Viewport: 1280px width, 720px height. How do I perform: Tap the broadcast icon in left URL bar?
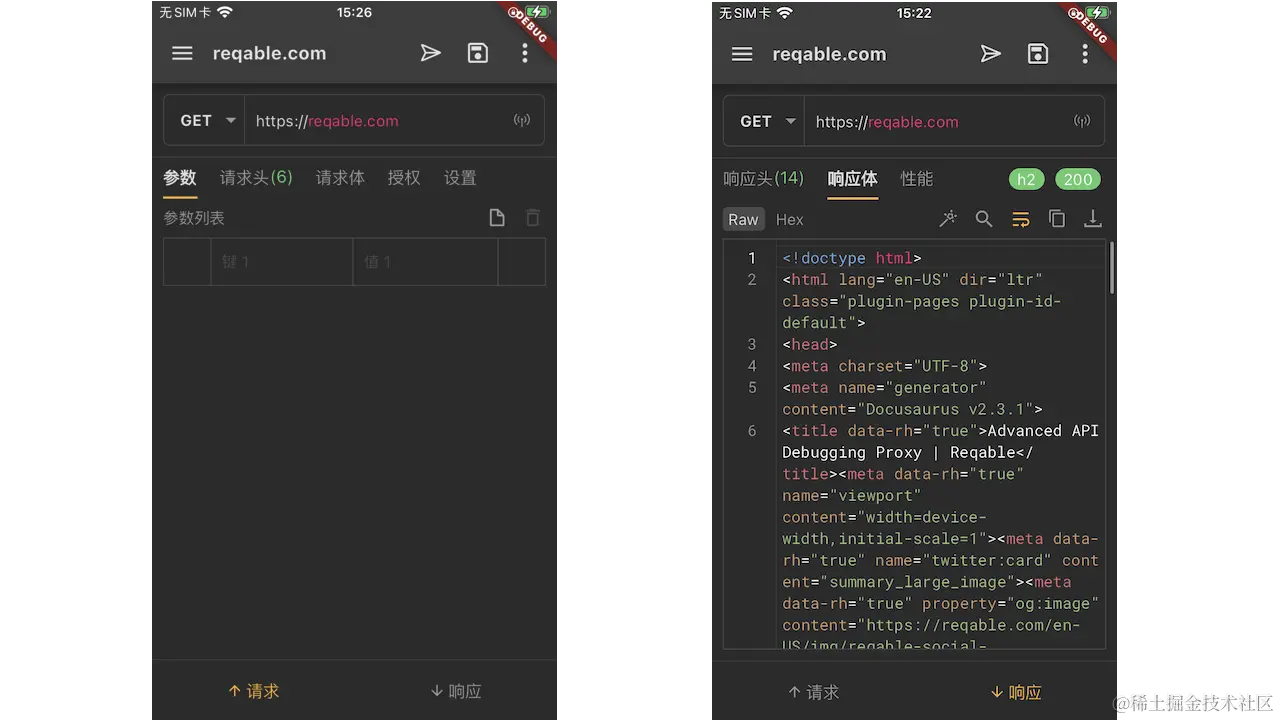(522, 120)
